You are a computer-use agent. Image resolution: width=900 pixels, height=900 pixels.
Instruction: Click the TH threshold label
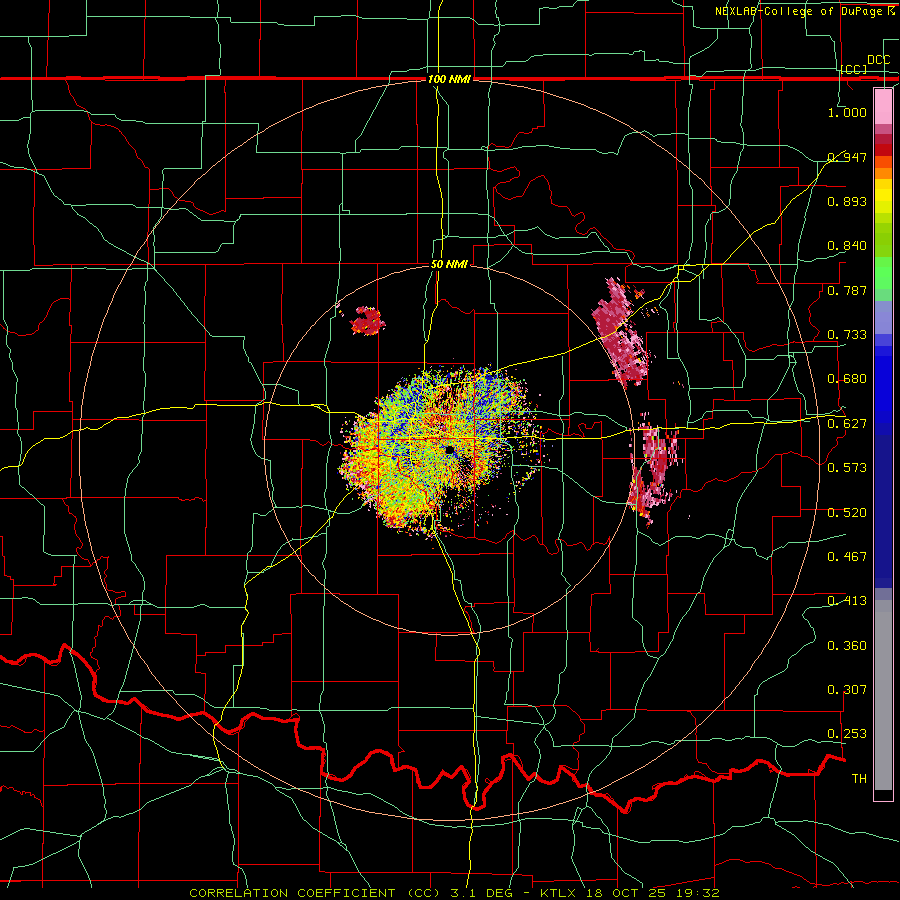point(859,779)
